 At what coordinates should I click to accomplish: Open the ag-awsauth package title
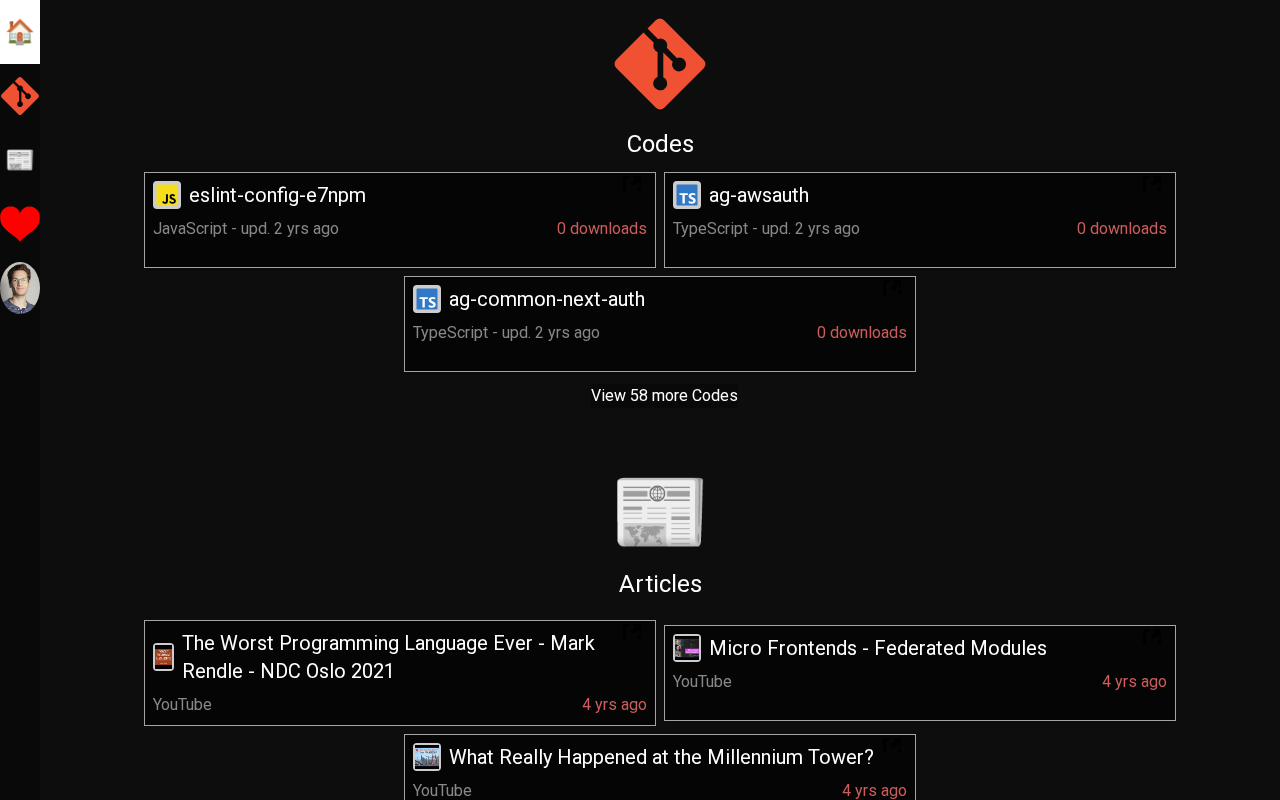(x=759, y=195)
